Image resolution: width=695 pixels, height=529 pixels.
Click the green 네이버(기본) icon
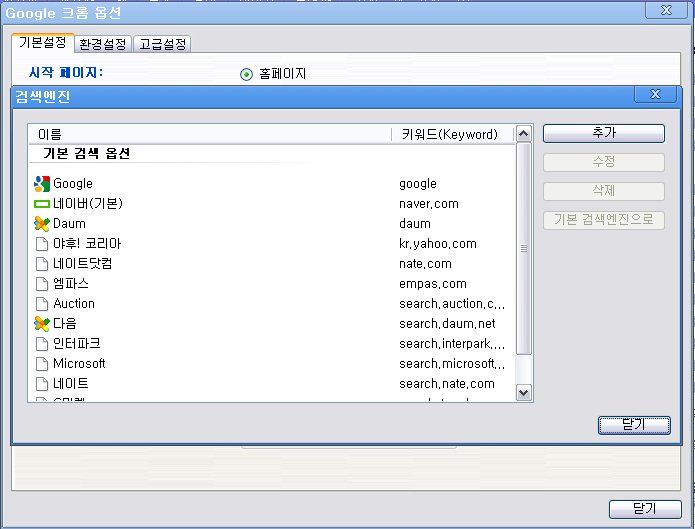(42, 204)
